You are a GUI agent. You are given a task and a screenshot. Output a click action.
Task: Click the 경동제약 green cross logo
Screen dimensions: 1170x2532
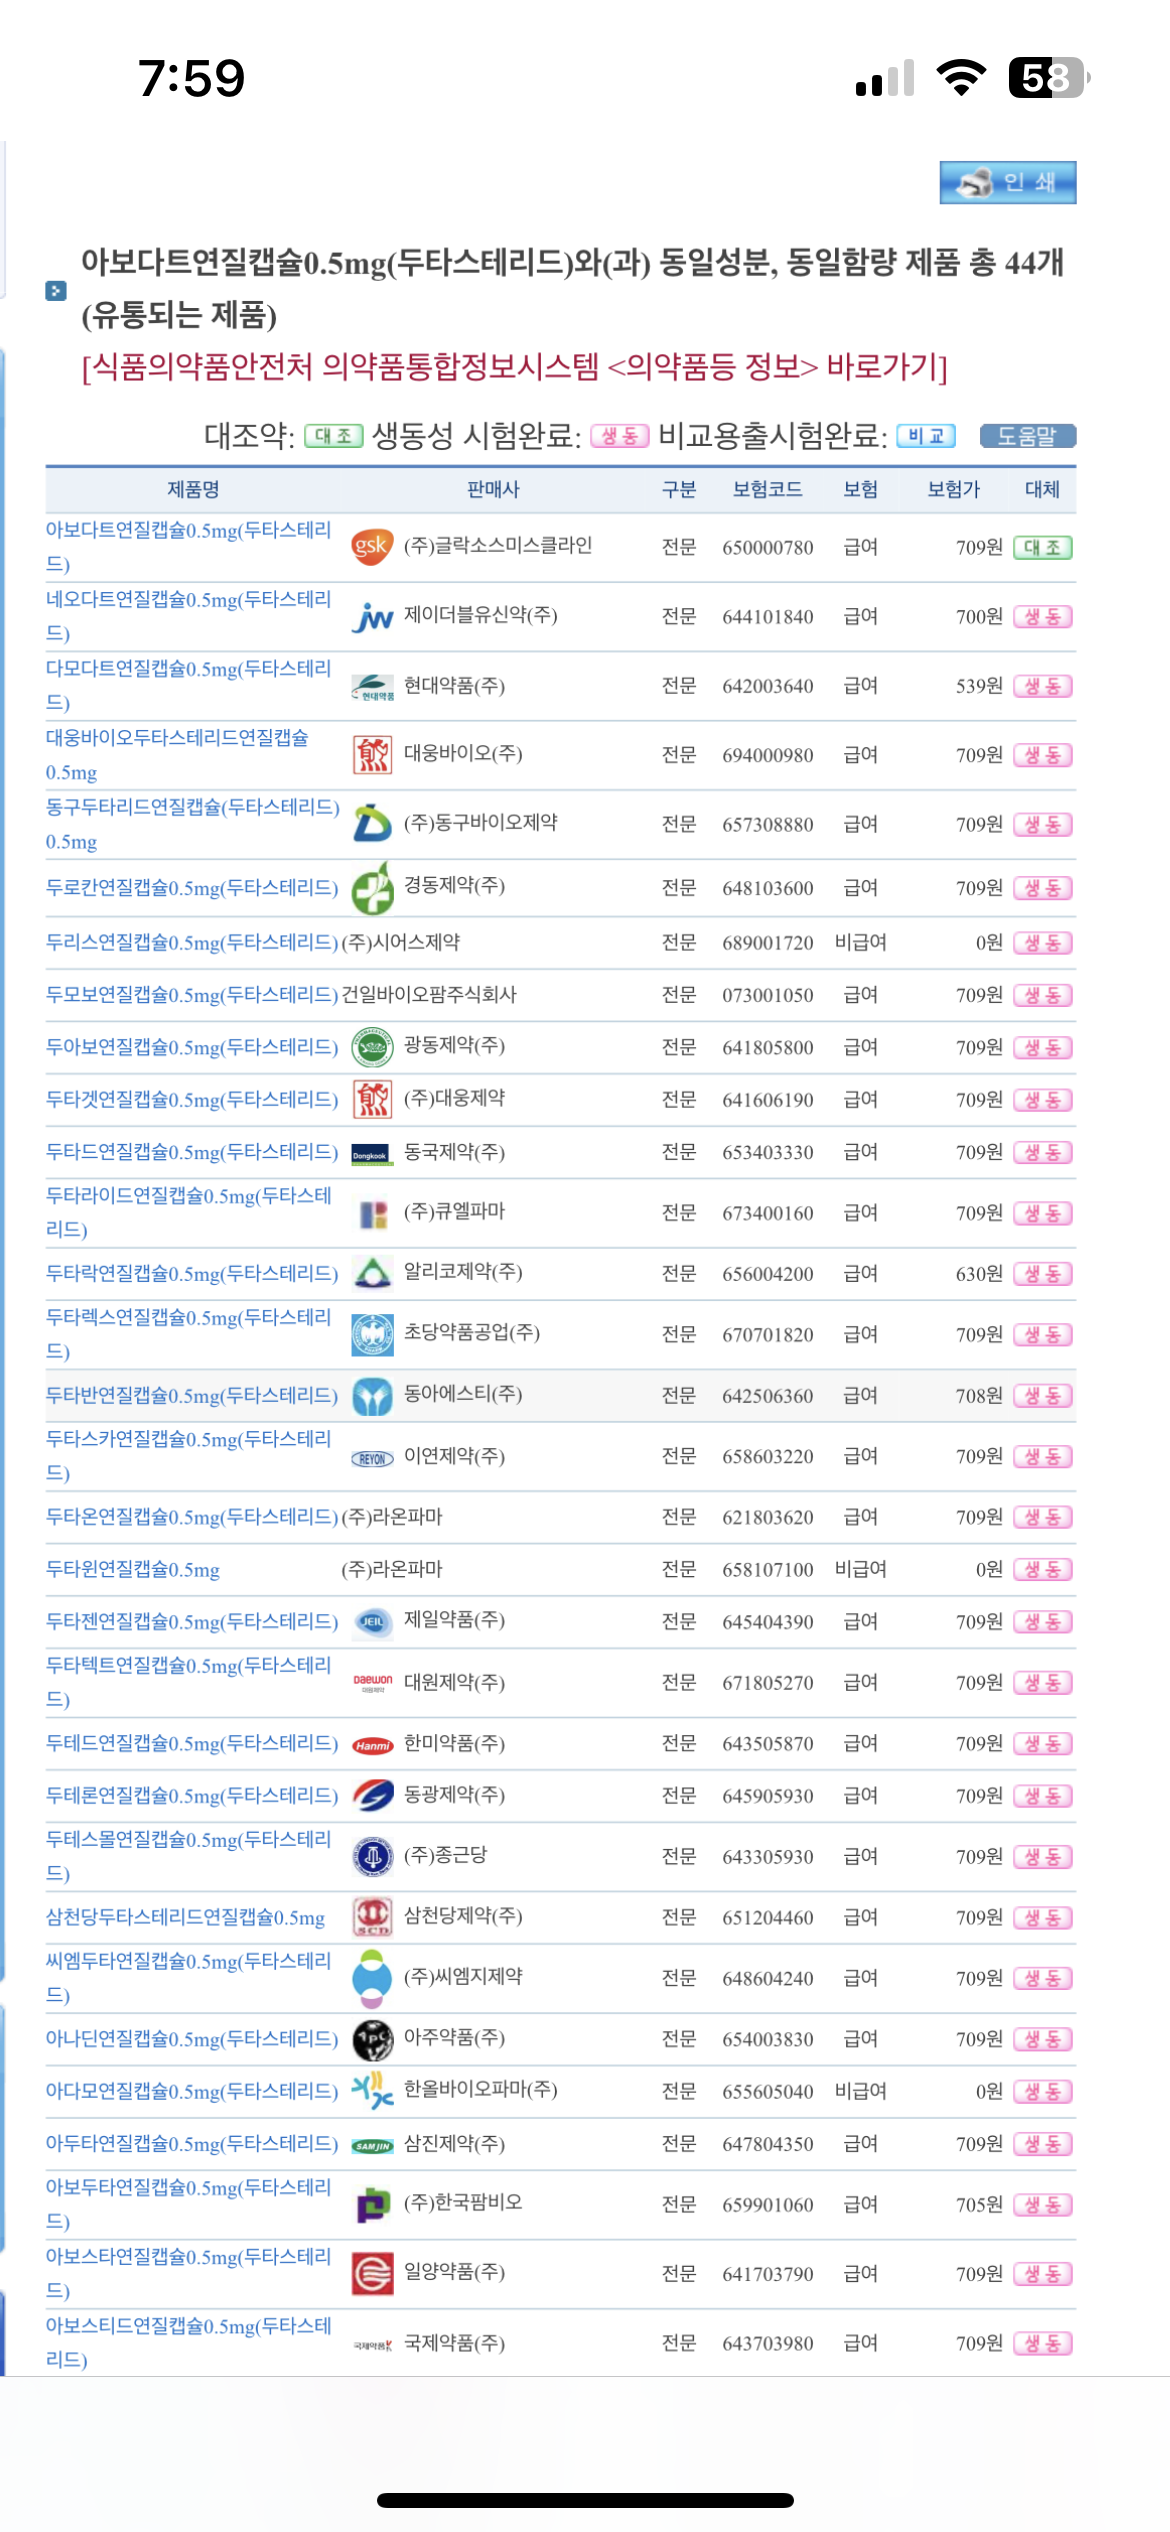click(372, 888)
